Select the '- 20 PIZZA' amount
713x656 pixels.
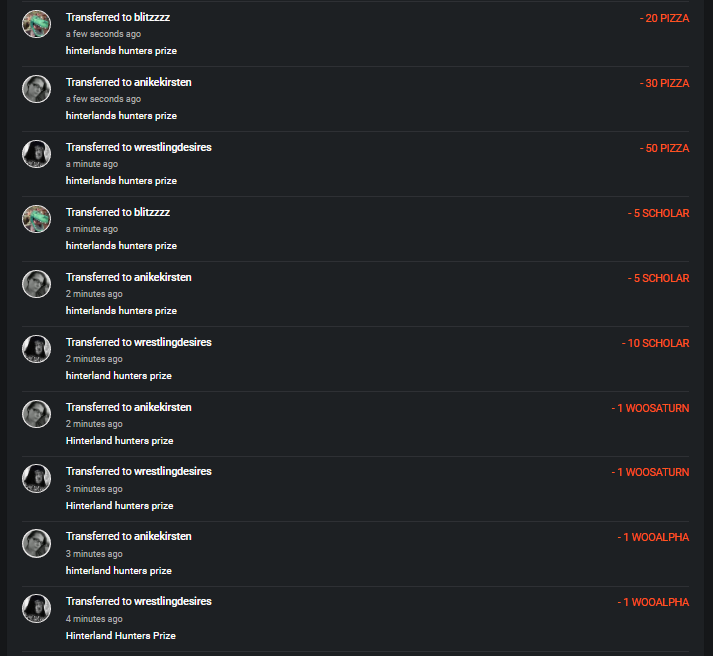coord(664,18)
